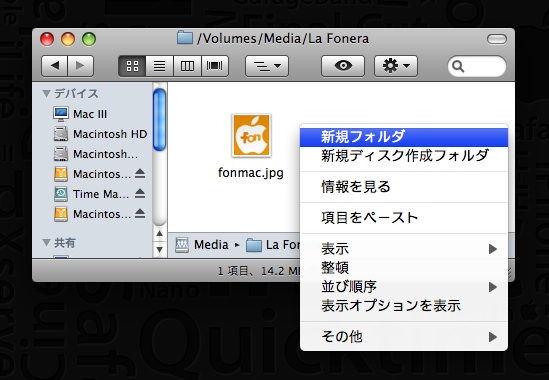Switch to Cover Flow view
Screen dimensions: 549x380
[x=215, y=65]
